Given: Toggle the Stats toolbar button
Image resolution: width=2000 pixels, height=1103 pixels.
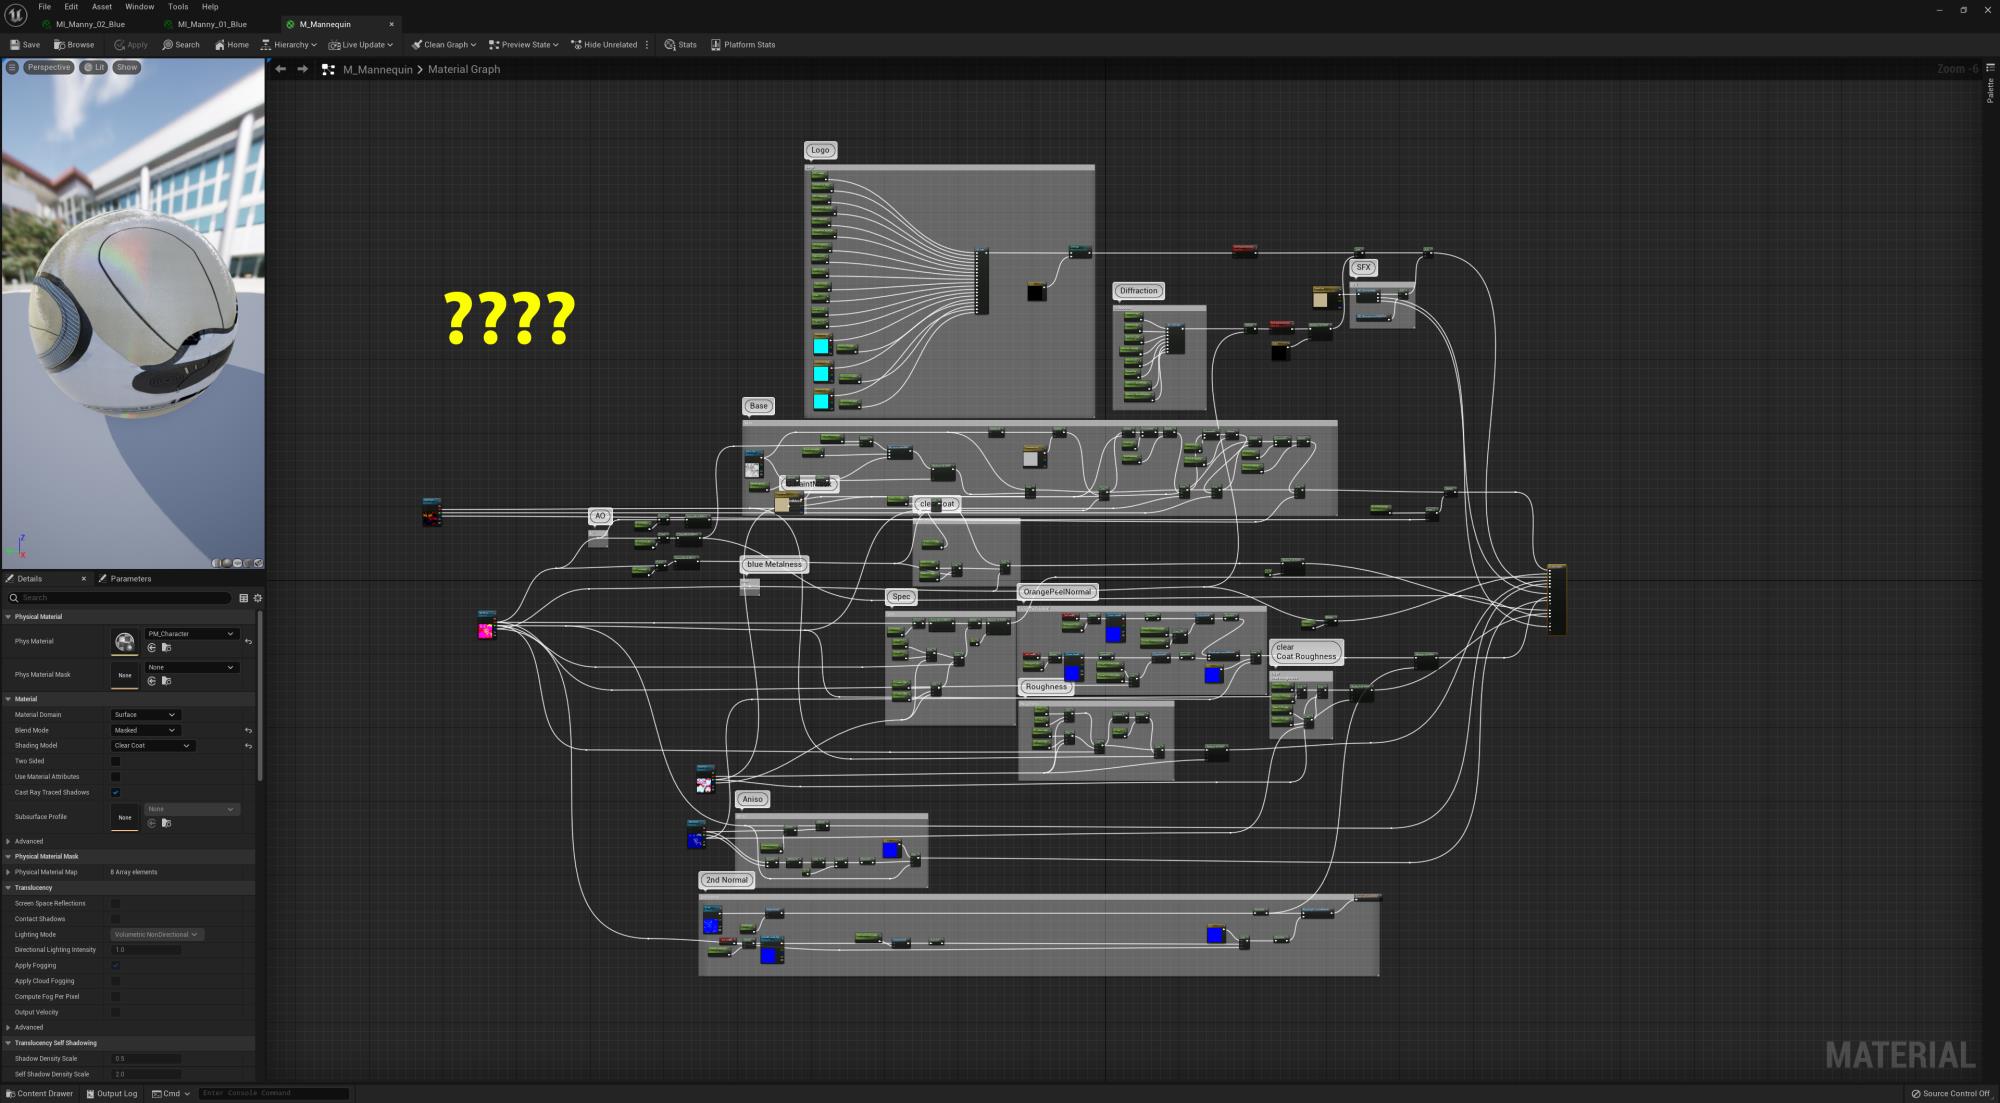Looking at the screenshot, I should coord(681,45).
